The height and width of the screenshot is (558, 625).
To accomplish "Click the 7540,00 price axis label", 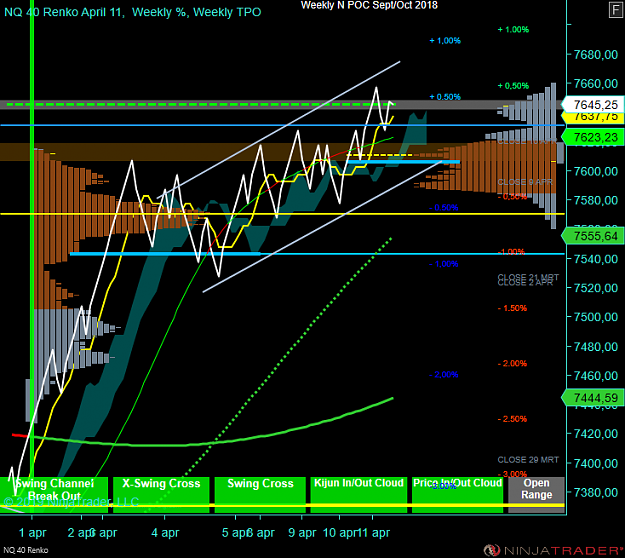I will tap(596, 259).
